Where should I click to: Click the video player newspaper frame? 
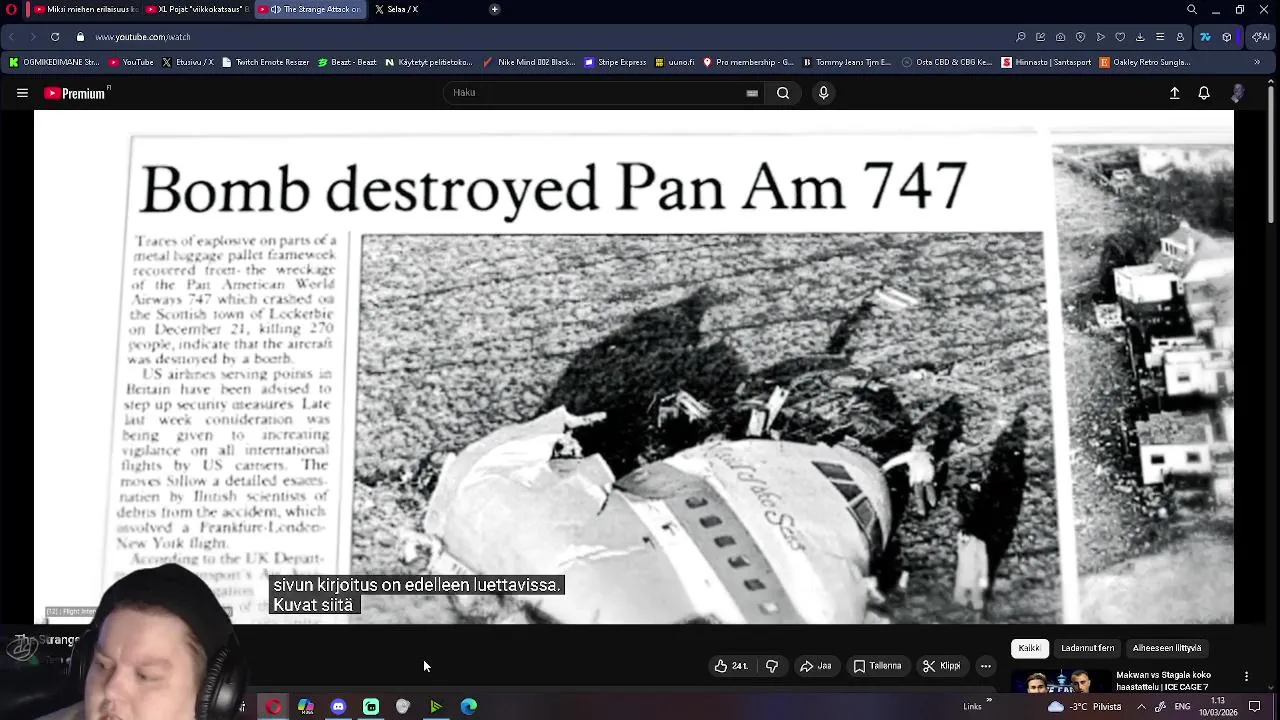pyautogui.click(x=634, y=367)
